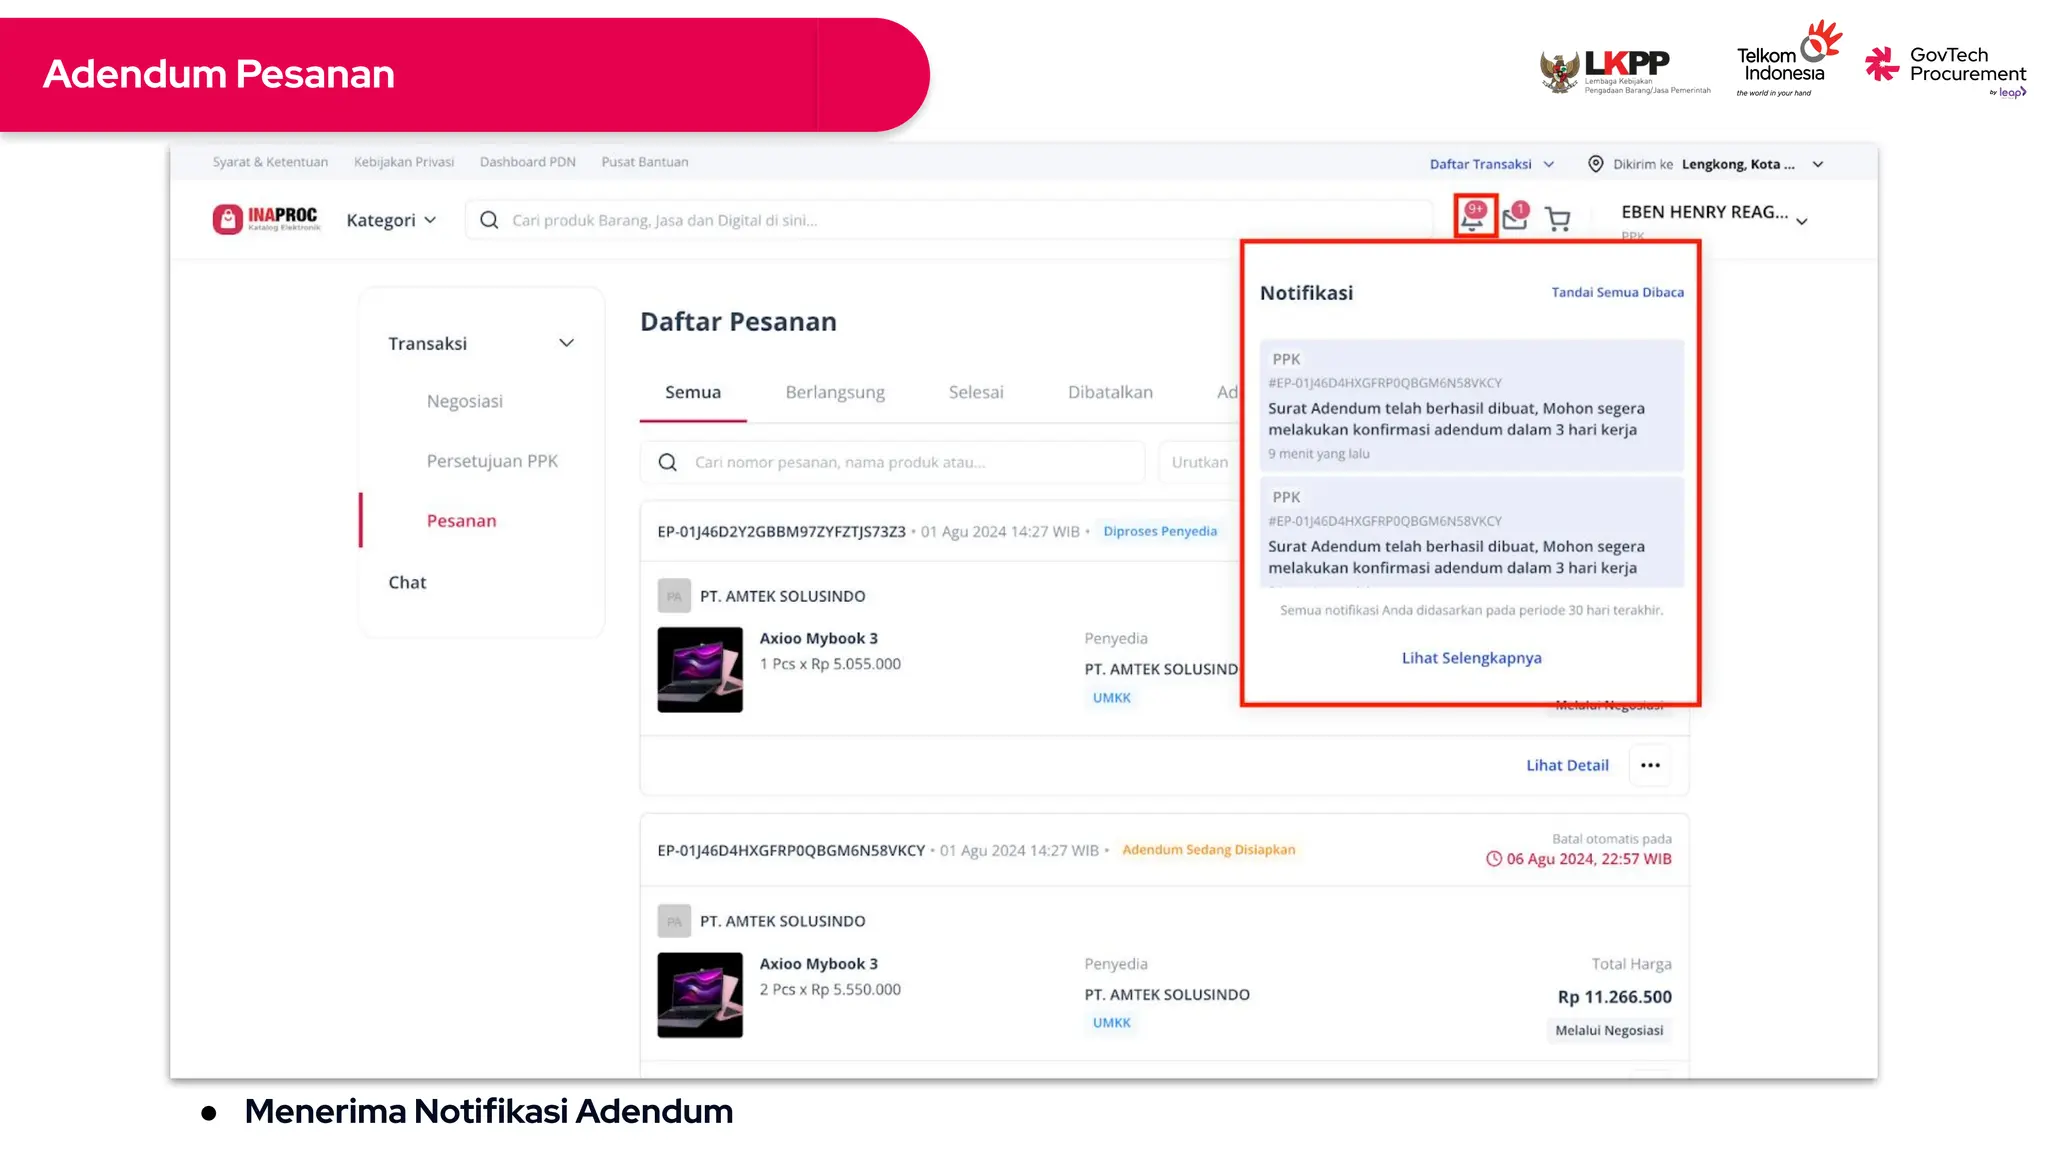The height and width of the screenshot is (1152, 2048).
Task: Click Tandai Semua Dibaca link
Action: click(x=1617, y=292)
